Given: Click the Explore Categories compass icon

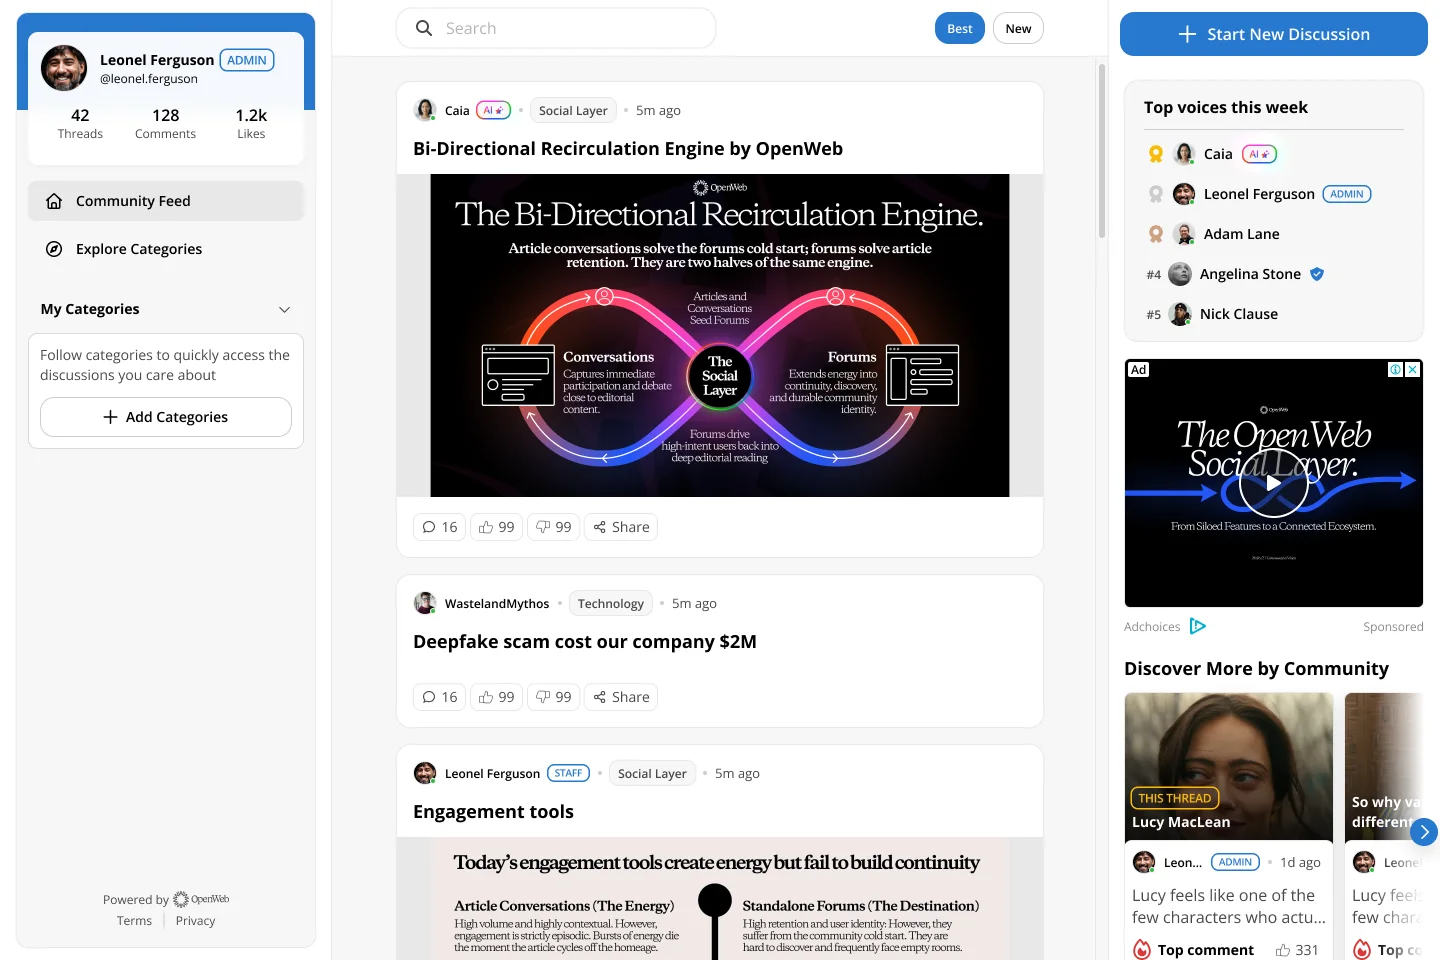Looking at the screenshot, I should [x=54, y=249].
